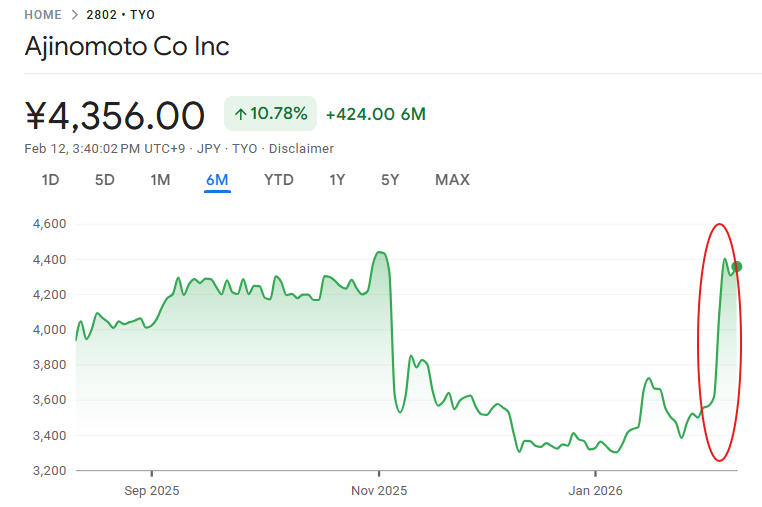Select the MAX time range tab

tap(452, 180)
